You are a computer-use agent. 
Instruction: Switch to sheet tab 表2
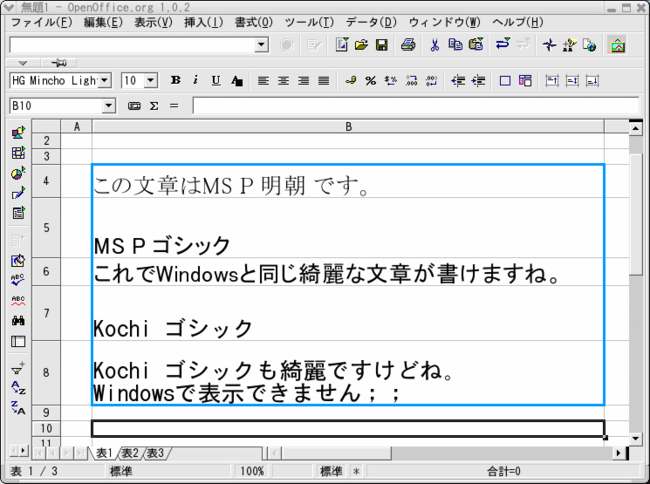click(x=130, y=453)
